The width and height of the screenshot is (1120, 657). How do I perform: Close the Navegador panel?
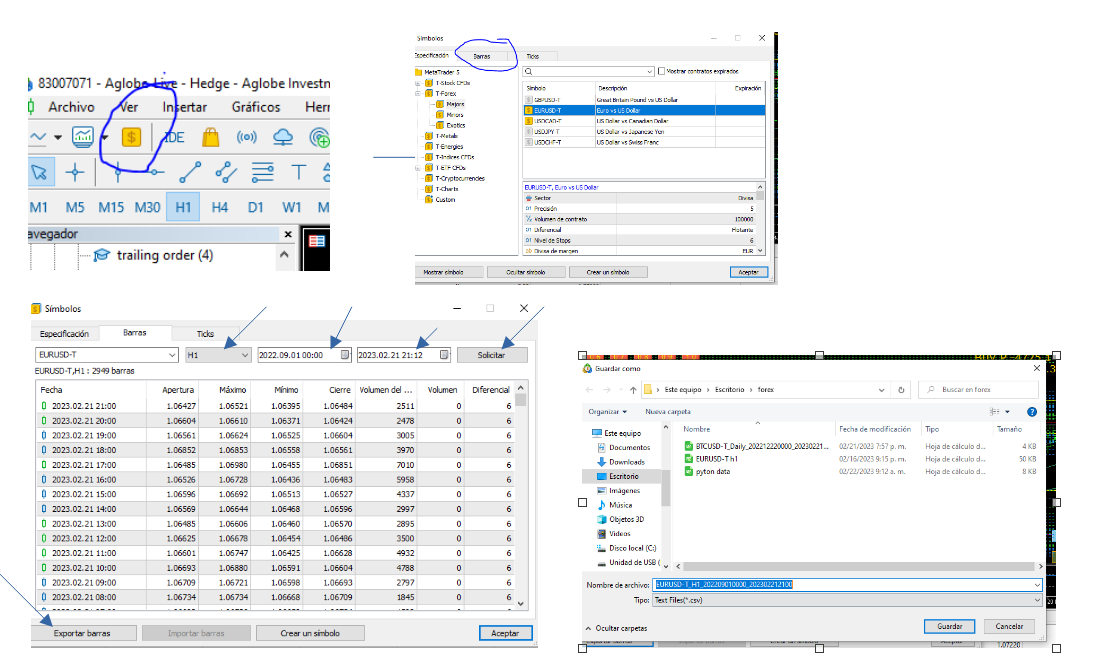[x=288, y=234]
